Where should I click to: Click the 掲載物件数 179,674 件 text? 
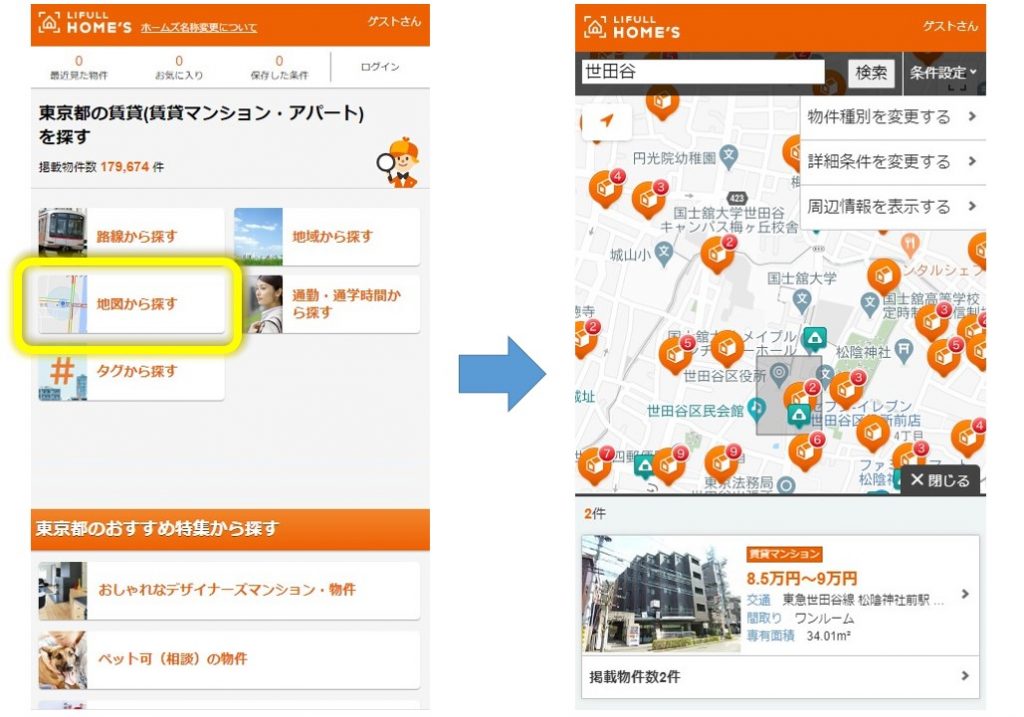(x=101, y=167)
